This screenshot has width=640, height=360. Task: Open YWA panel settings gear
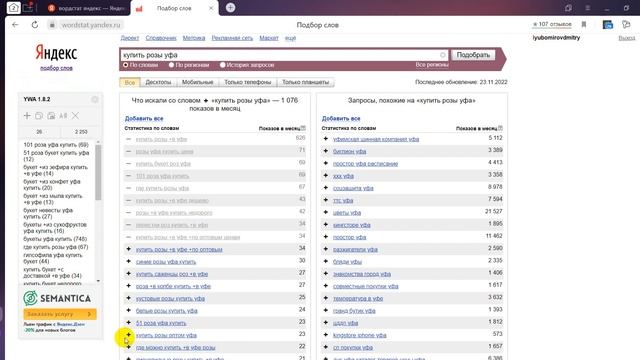pos(95,99)
